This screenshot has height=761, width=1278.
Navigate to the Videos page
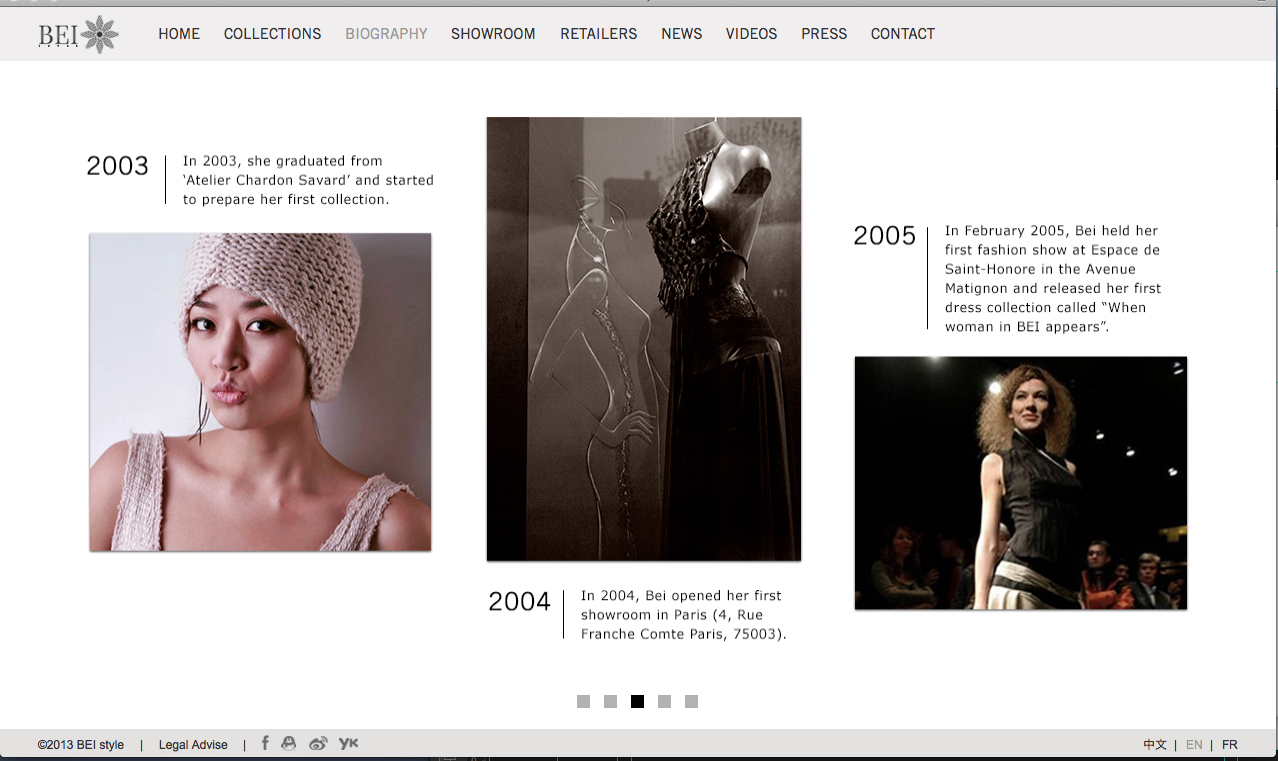(751, 34)
